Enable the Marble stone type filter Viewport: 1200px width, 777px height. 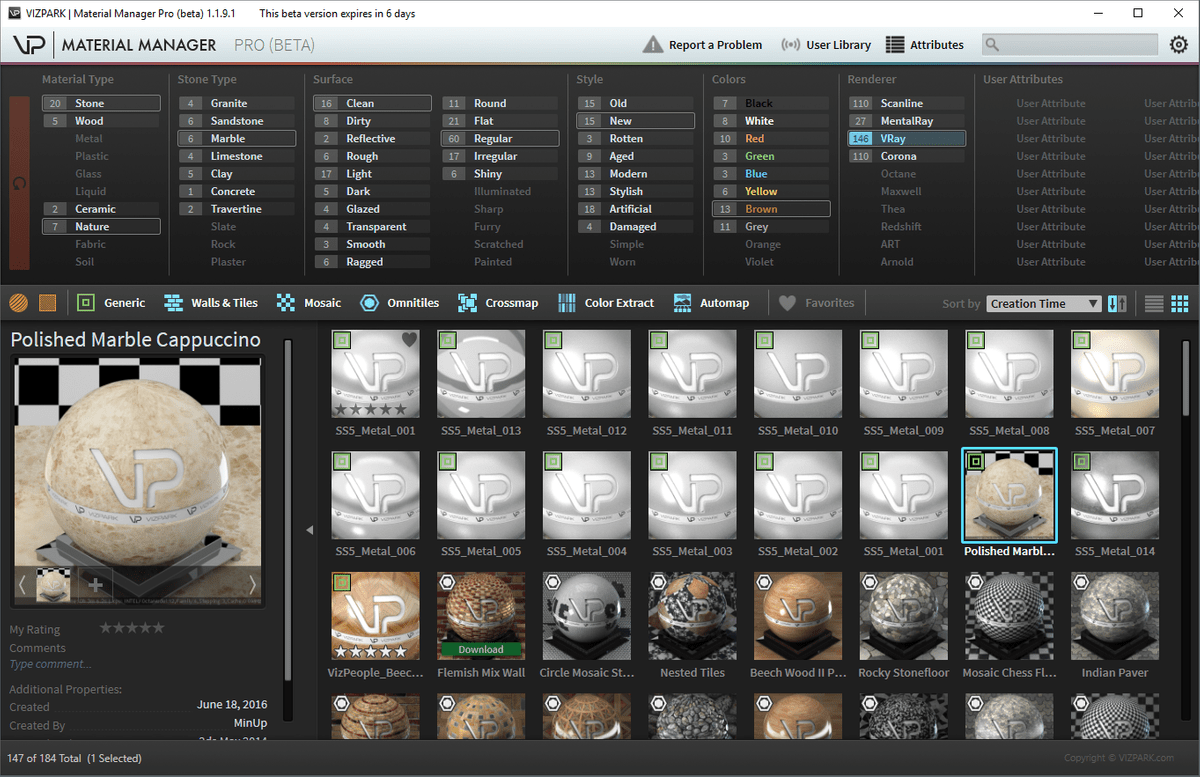(236, 138)
